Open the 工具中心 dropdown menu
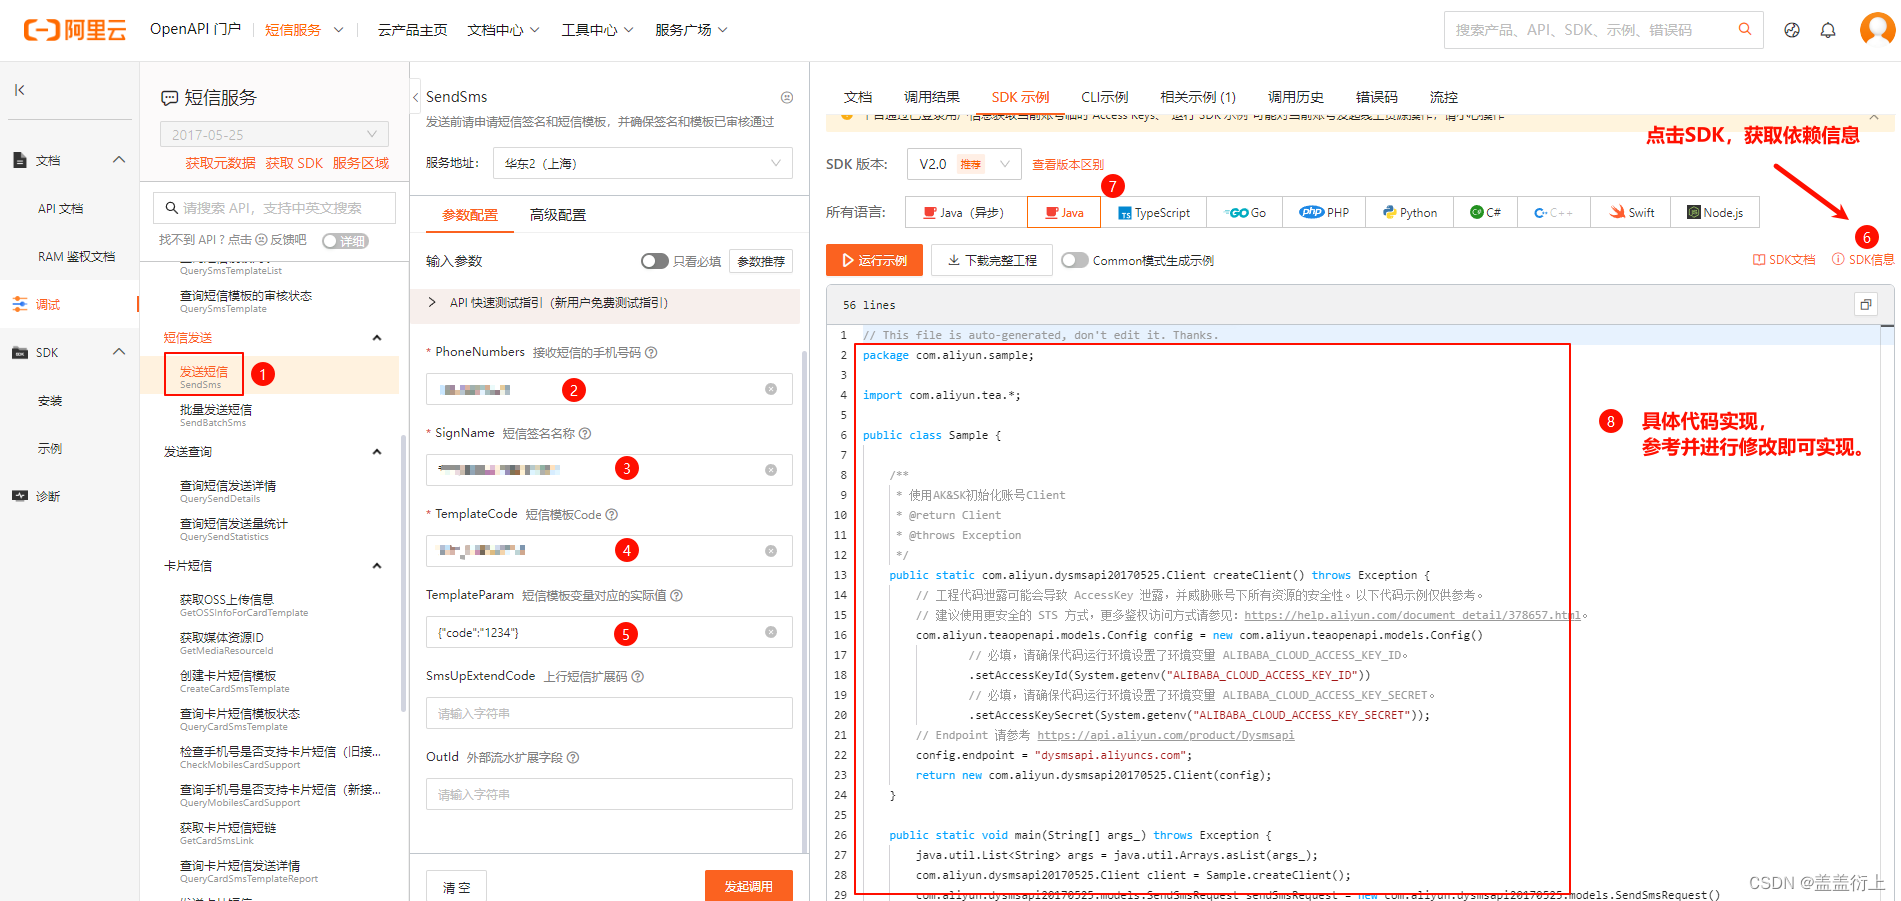Screen dimensions: 1901x901 597,30
